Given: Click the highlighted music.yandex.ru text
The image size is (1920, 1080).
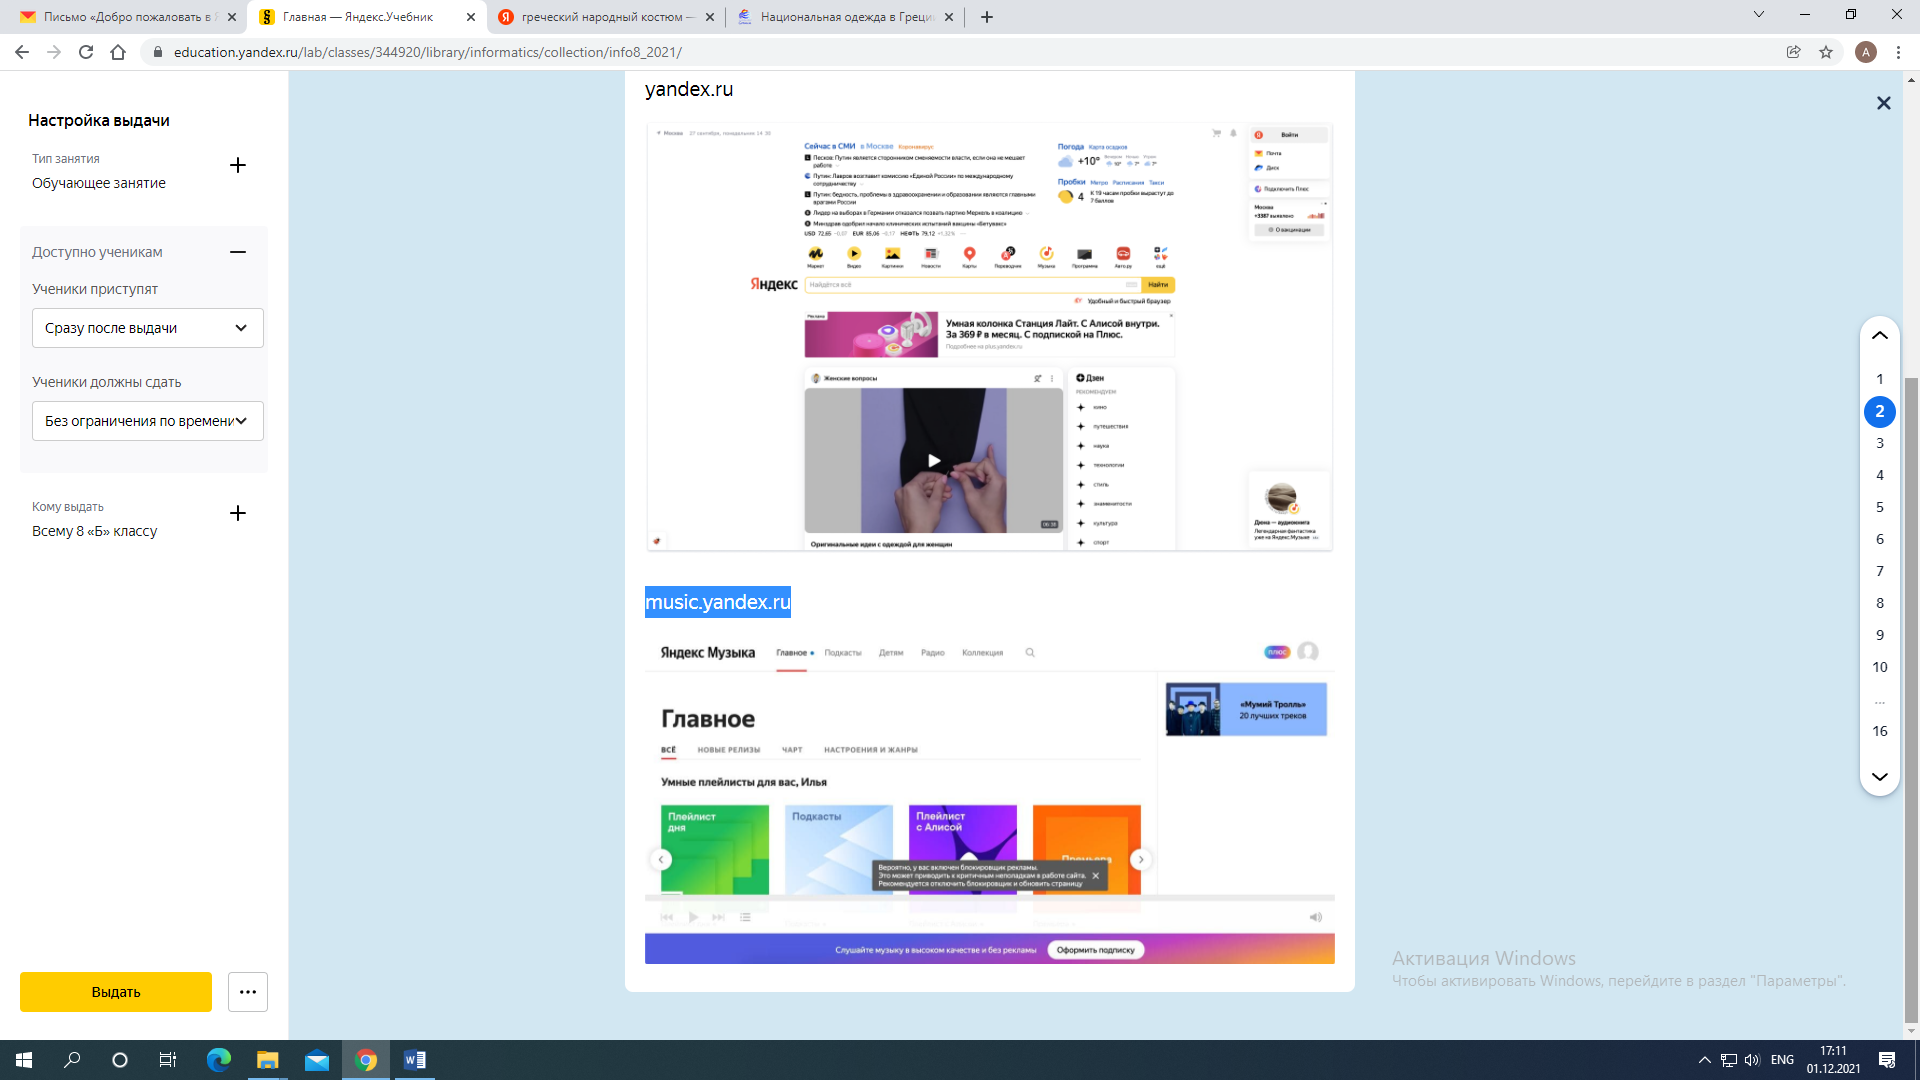Looking at the screenshot, I should click(x=718, y=602).
